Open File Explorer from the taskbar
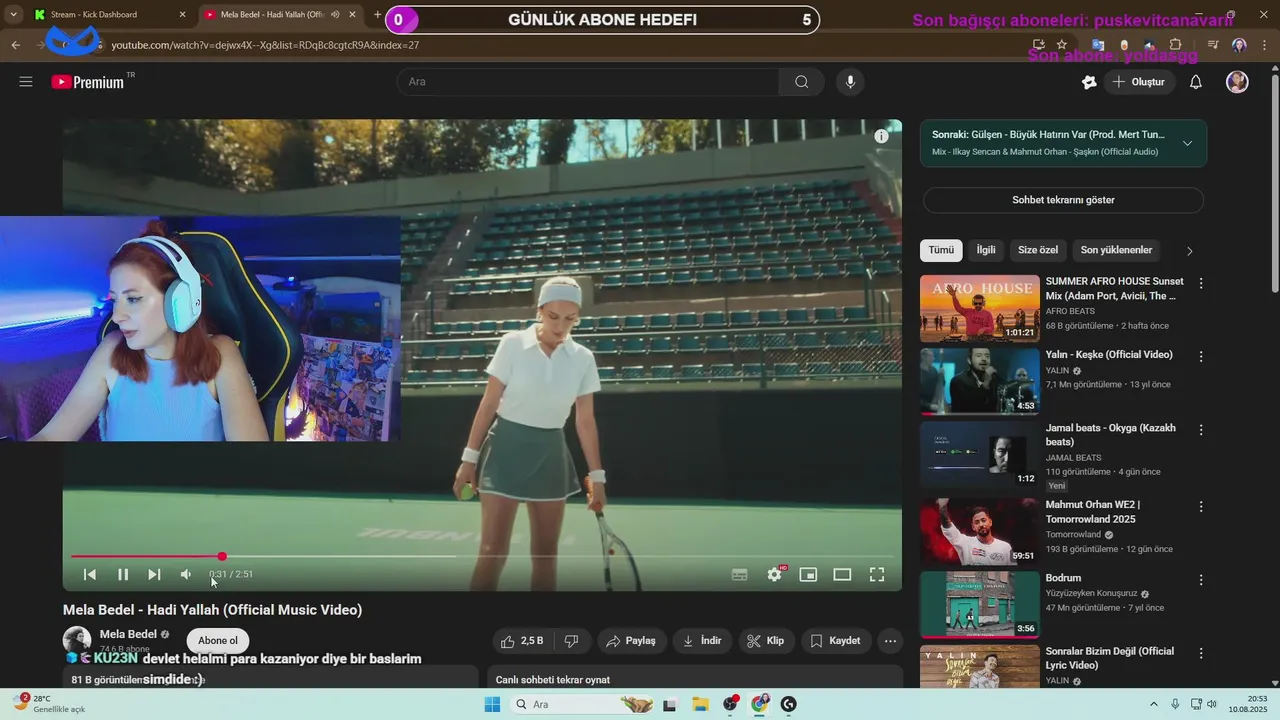This screenshot has width=1280, height=720. click(x=700, y=705)
